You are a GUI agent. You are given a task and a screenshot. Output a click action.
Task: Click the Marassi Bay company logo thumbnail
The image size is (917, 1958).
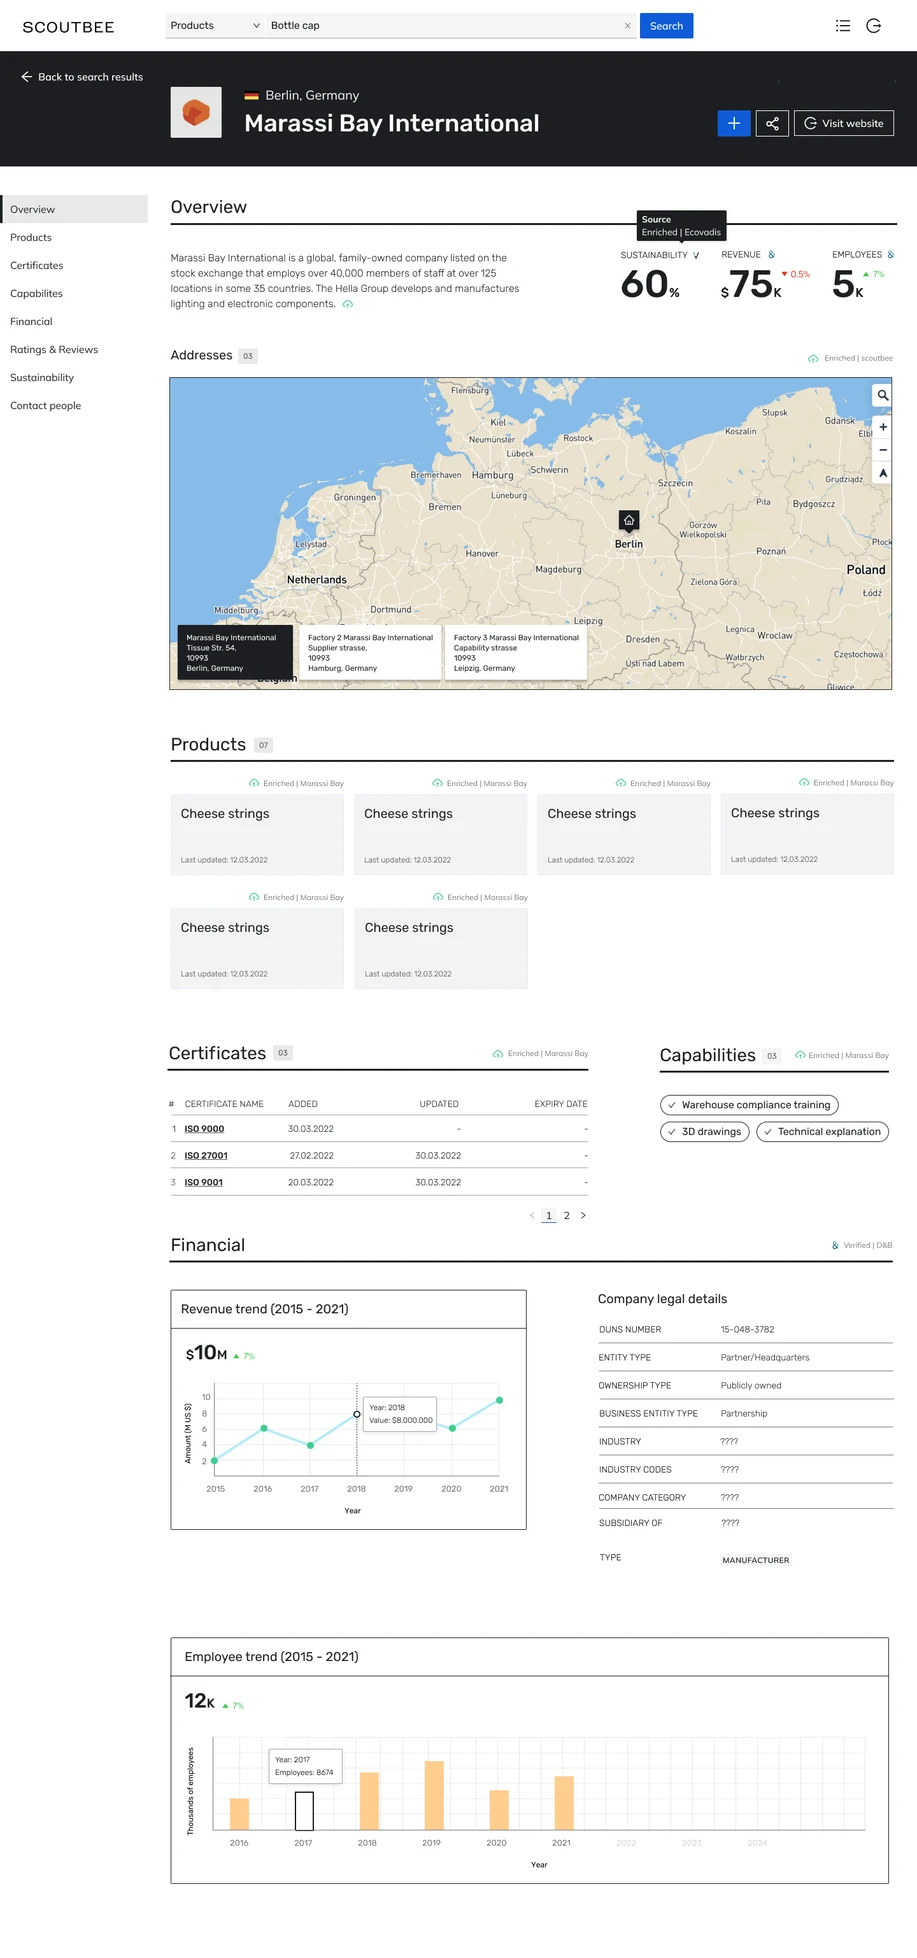(196, 112)
